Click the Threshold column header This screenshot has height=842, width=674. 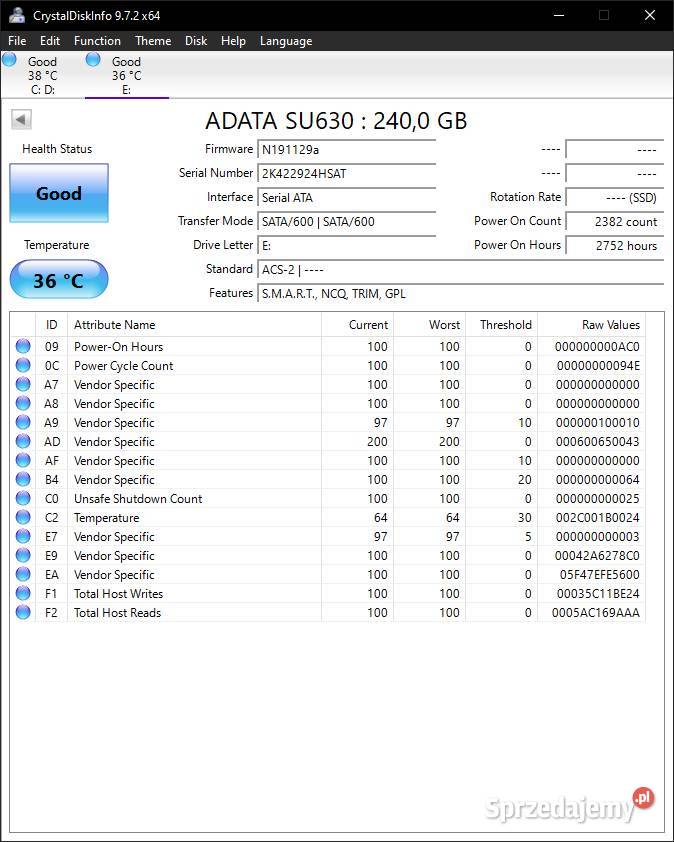click(501, 325)
